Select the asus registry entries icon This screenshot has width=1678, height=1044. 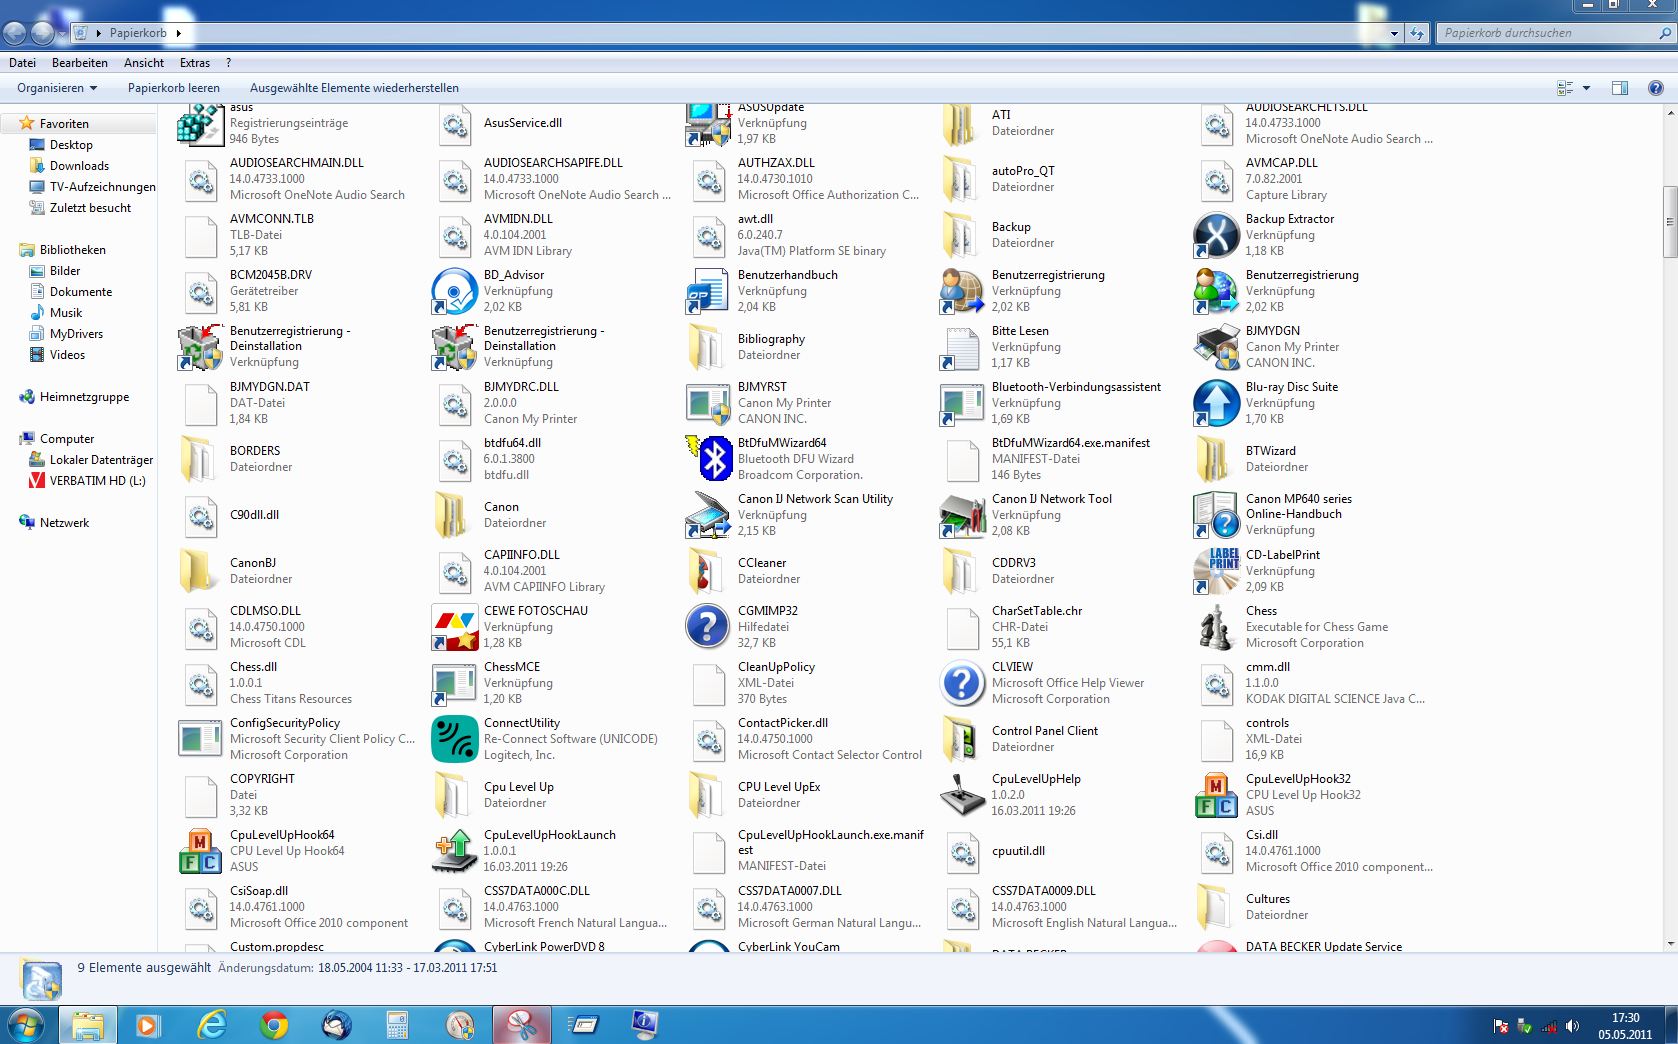coord(200,124)
